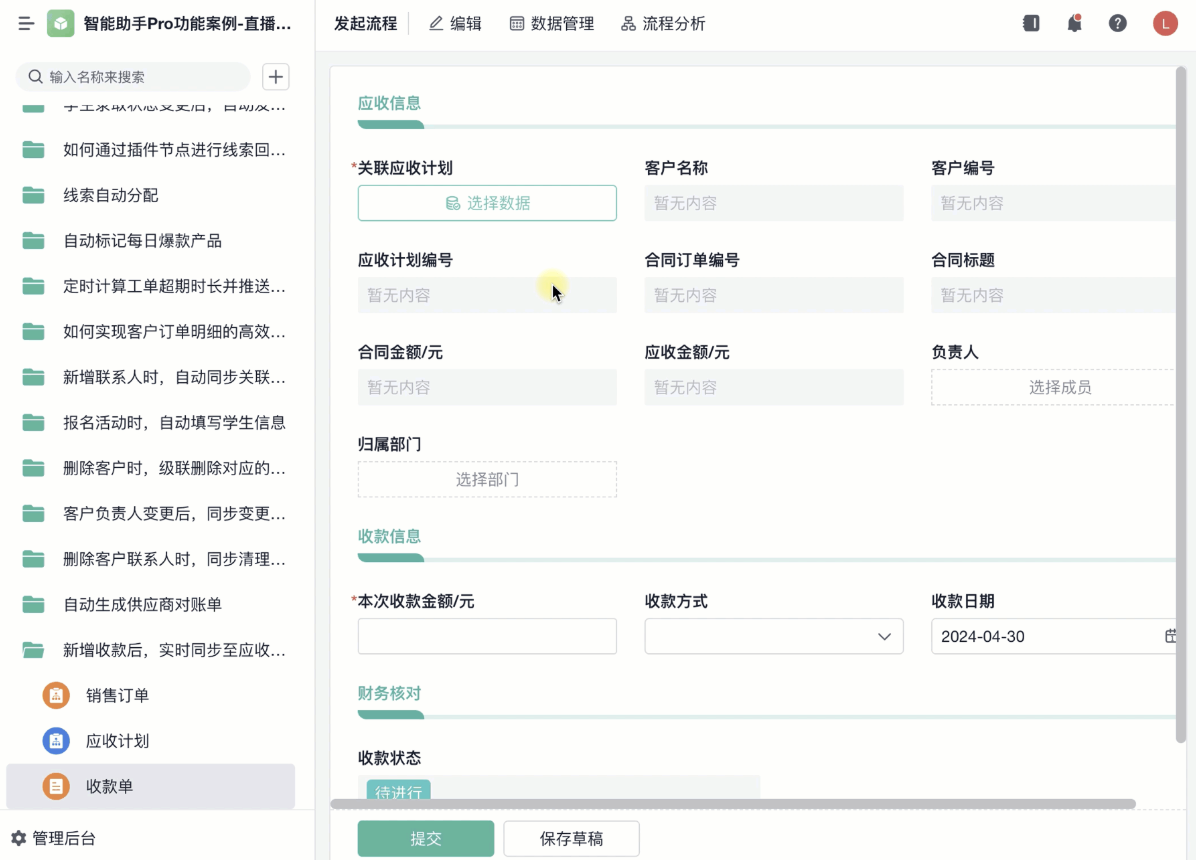Open the 数据管理 tab
The width and height of the screenshot is (1196, 860).
551,24
